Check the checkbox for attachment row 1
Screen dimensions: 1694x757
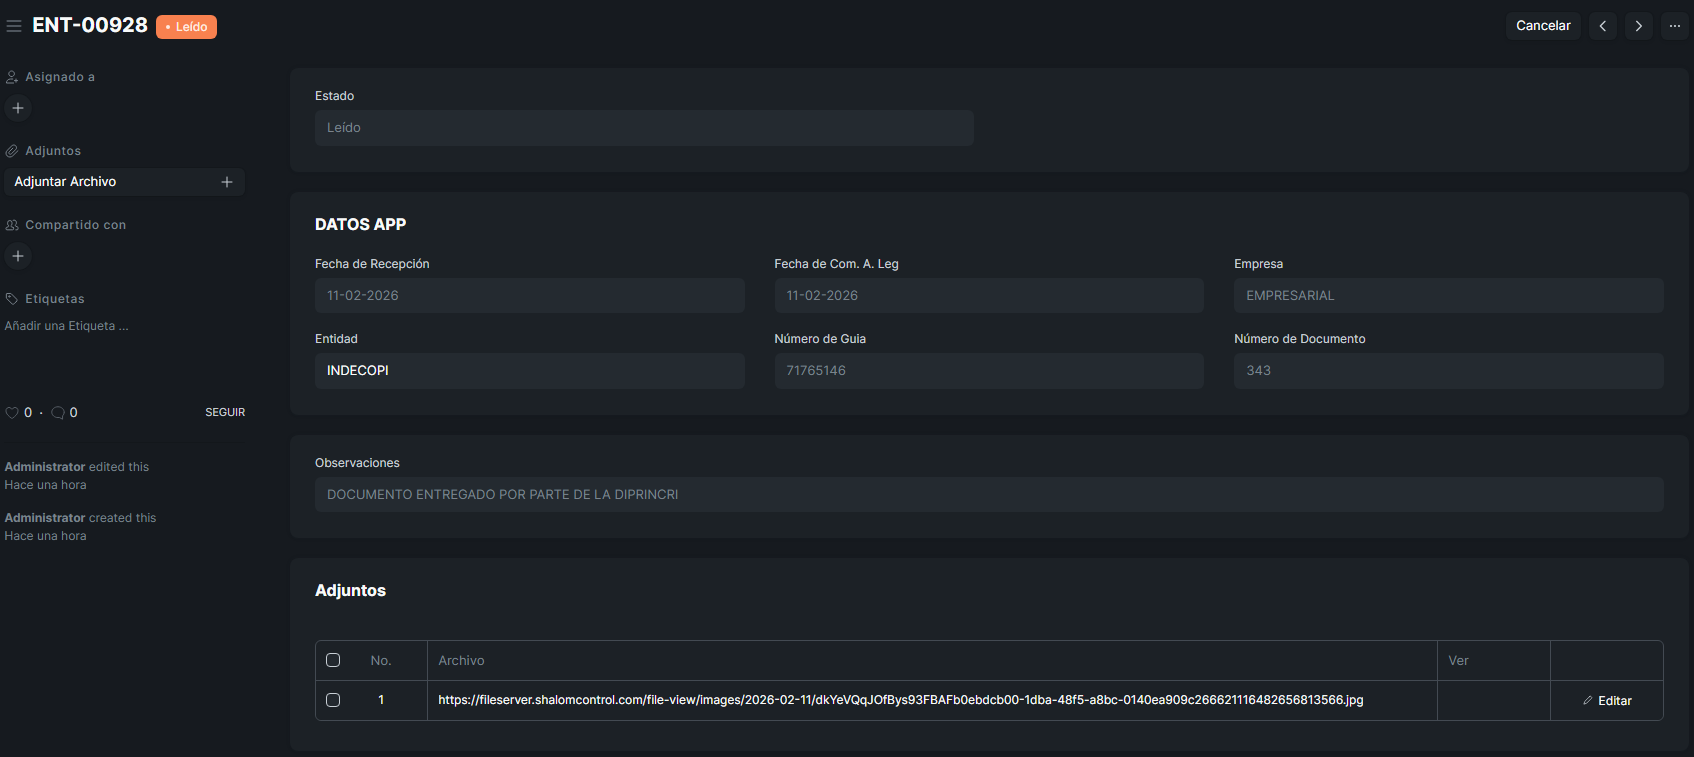point(333,700)
